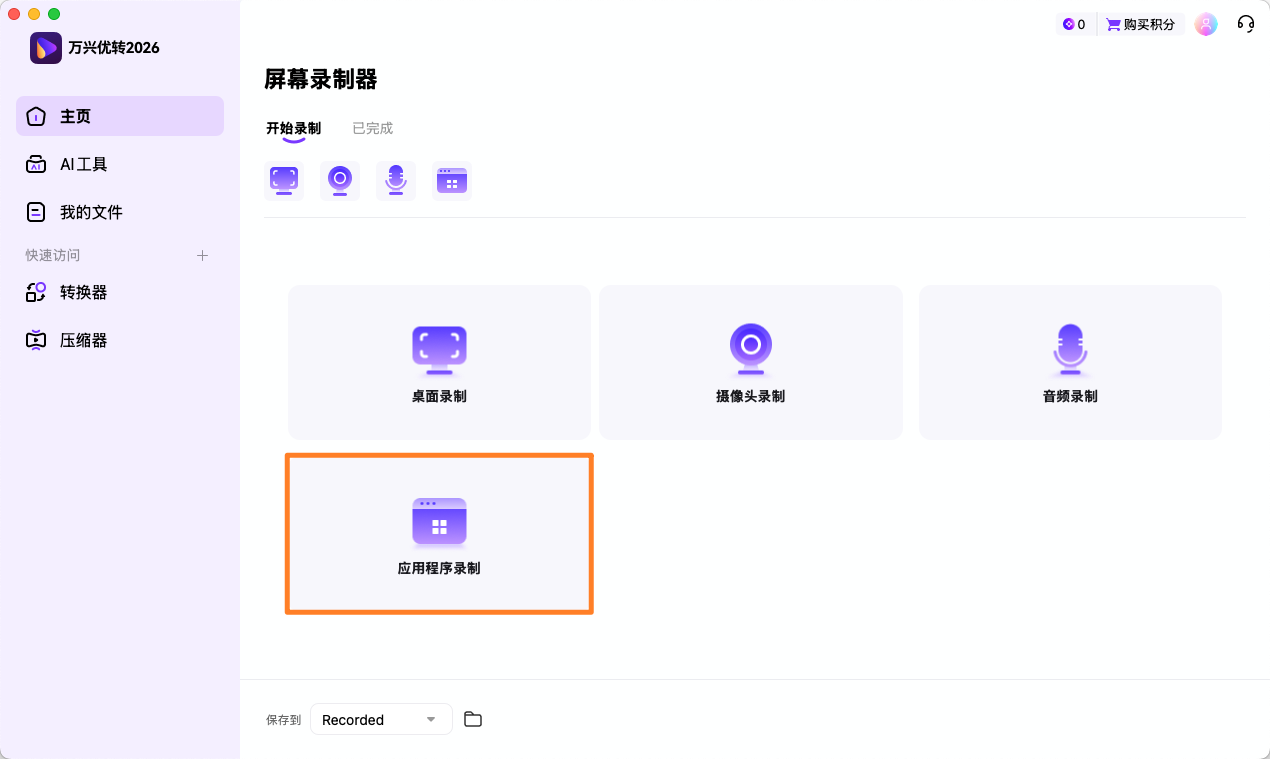This screenshot has width=1270, height=759.
Task: Start 应用程序录制 from the highlighted card
Action: [x=438, y=533]
